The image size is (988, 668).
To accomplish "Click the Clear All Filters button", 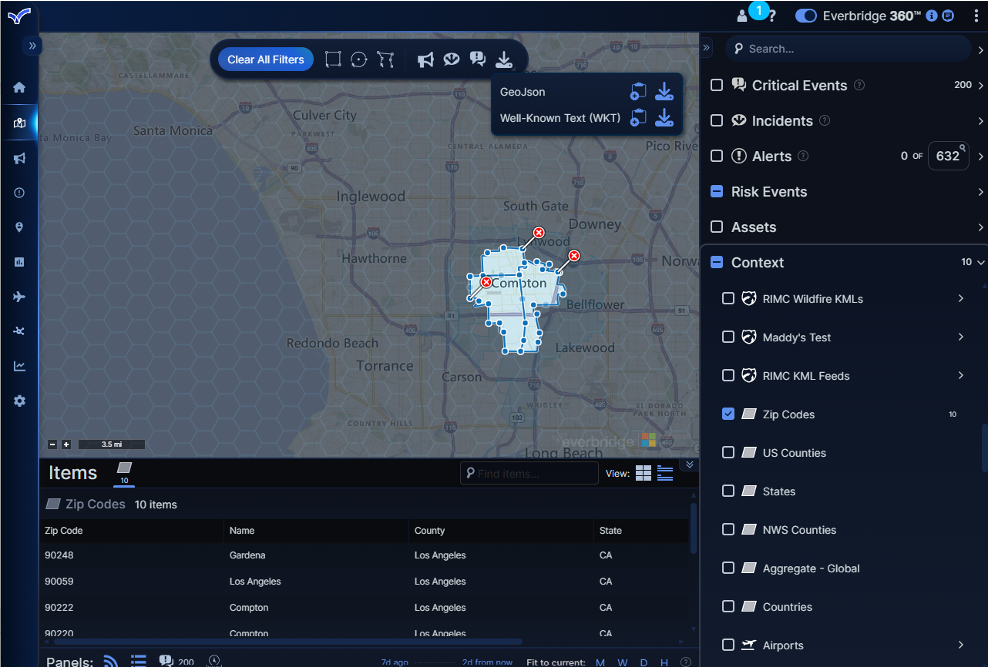I will click(x=266, y=60).
